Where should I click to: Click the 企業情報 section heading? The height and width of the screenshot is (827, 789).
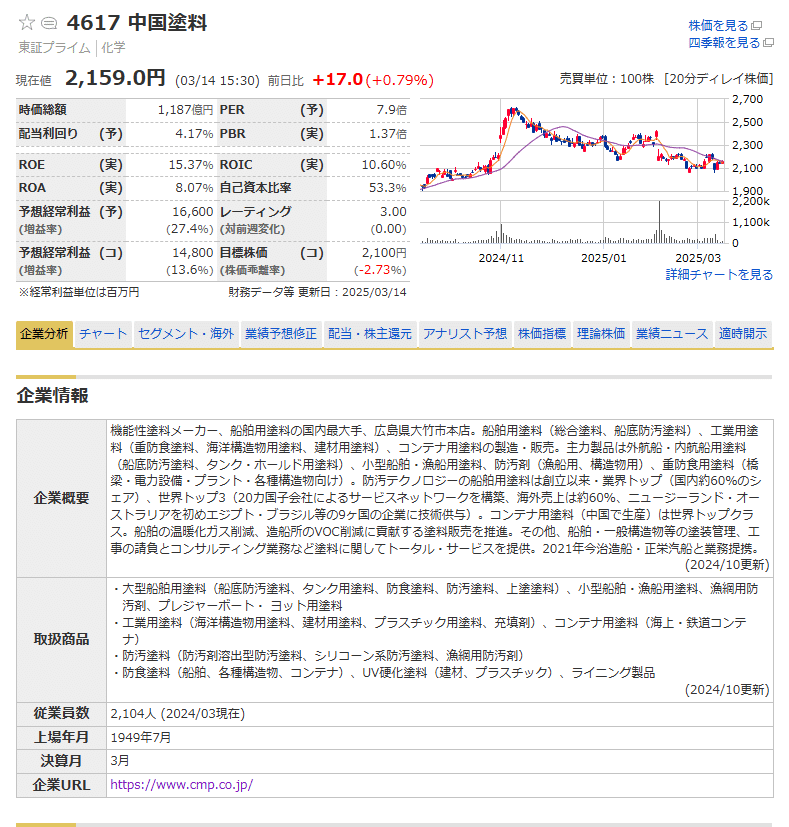[52, 396]
